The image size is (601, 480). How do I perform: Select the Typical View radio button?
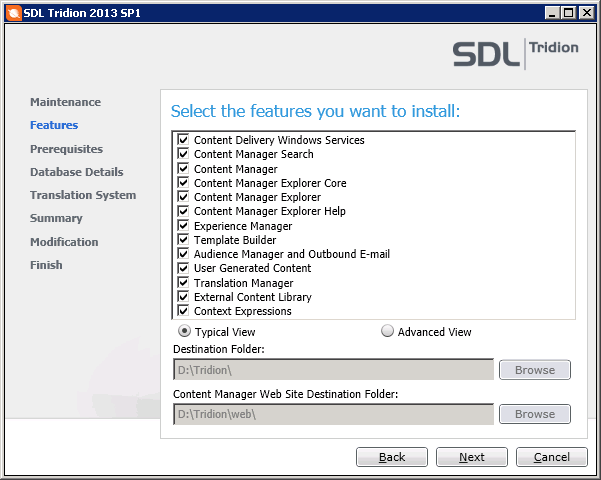point(184,332)
